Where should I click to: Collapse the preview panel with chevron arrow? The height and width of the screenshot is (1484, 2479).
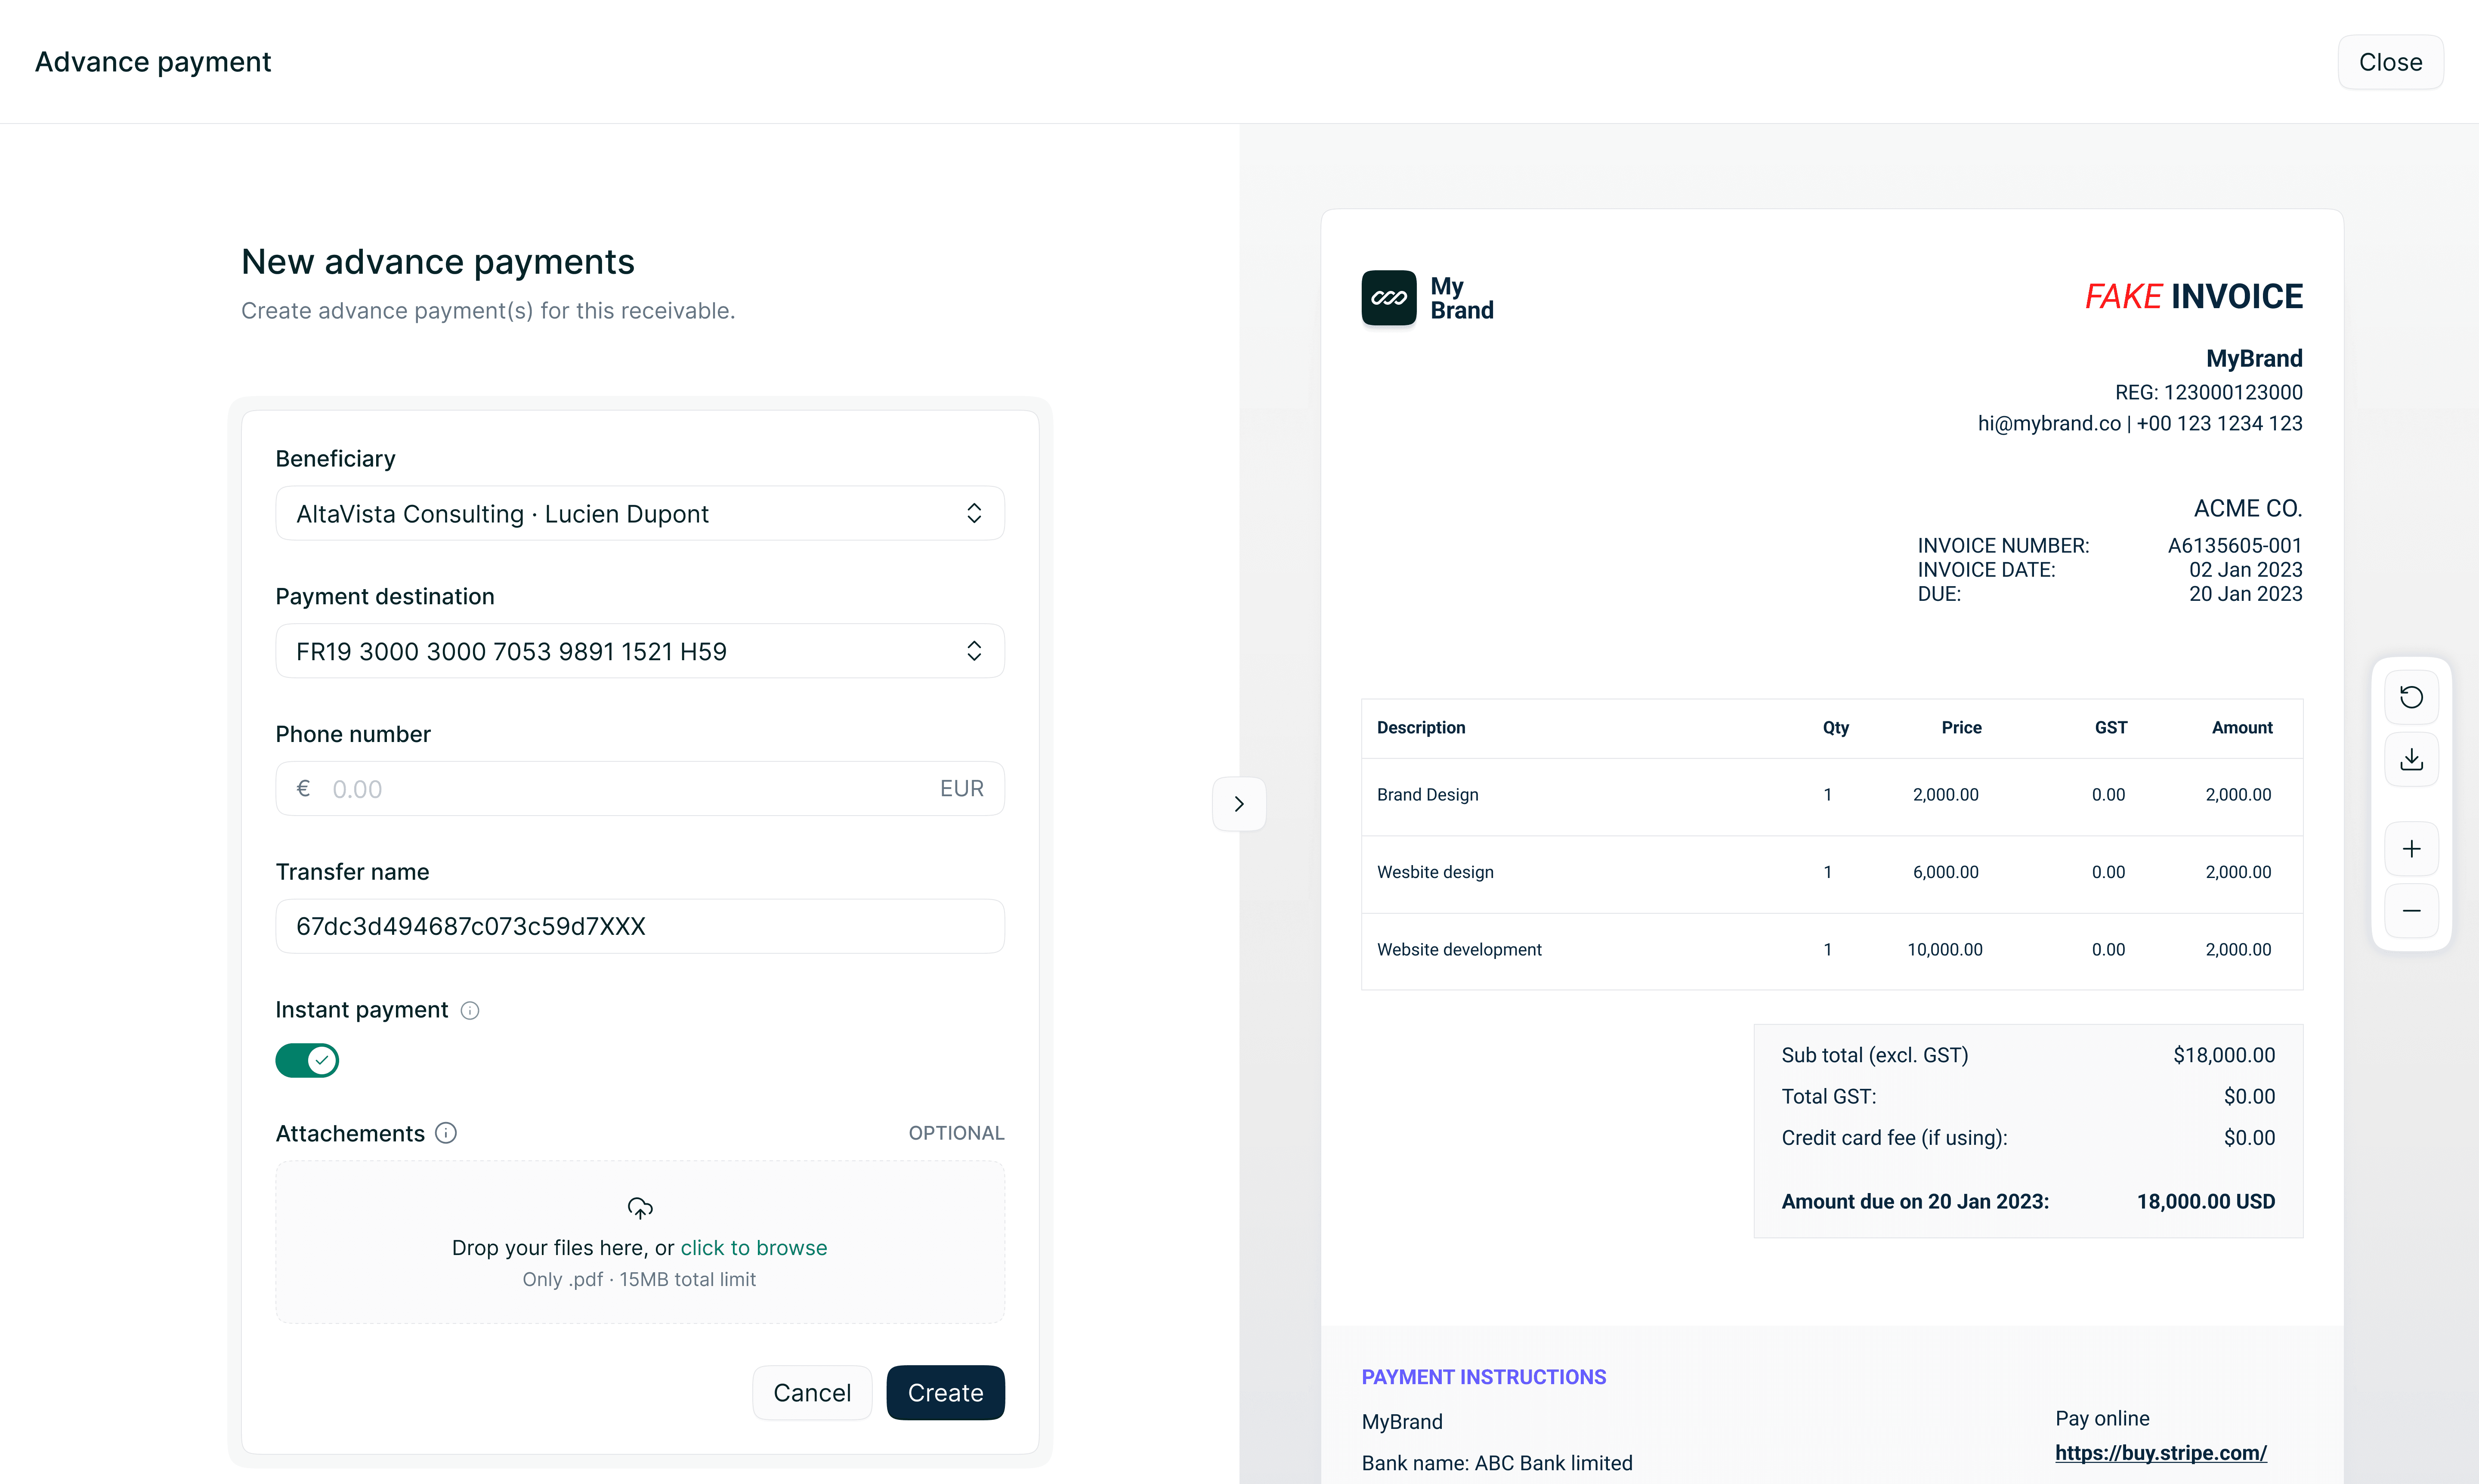(x=1239, y=804)
